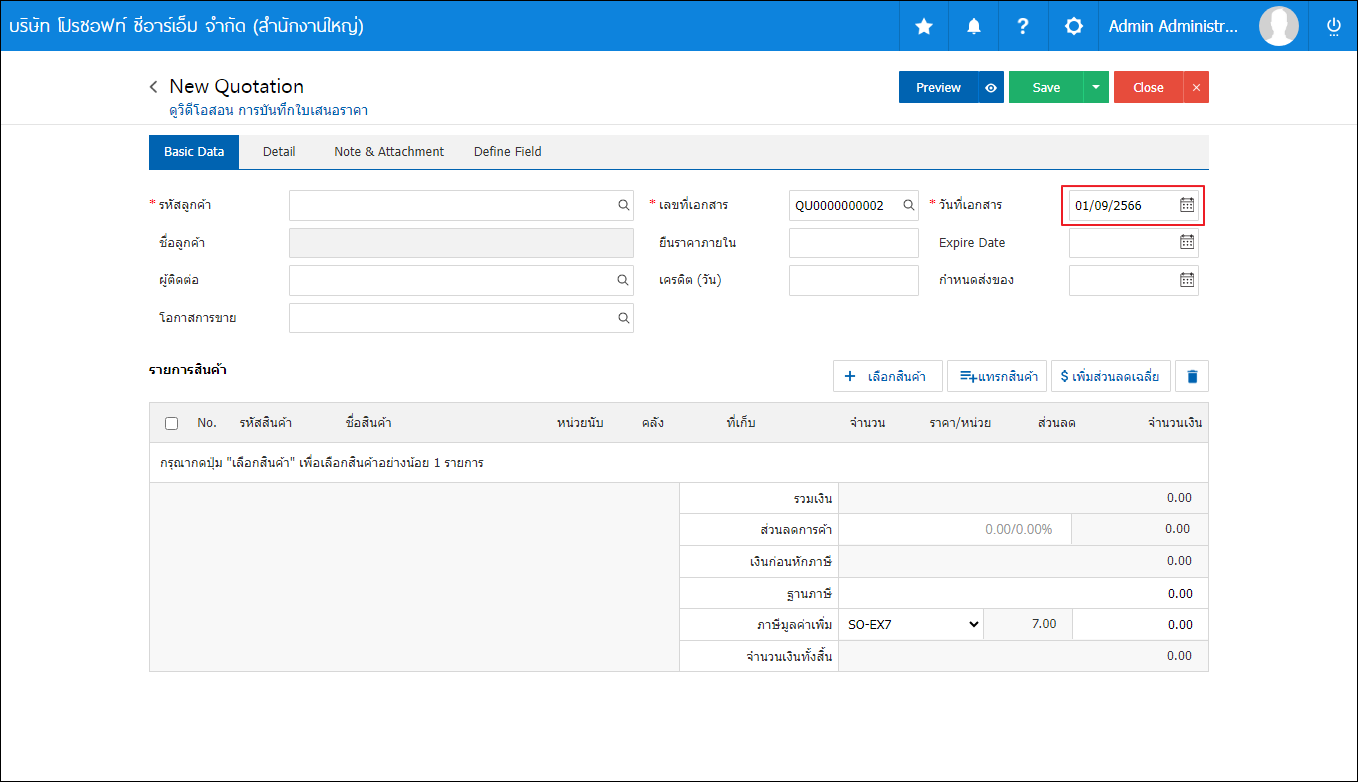Search sales opportunity magnifier icon
This screenshot has width=1358, height=782.
[x=623, y=318]
